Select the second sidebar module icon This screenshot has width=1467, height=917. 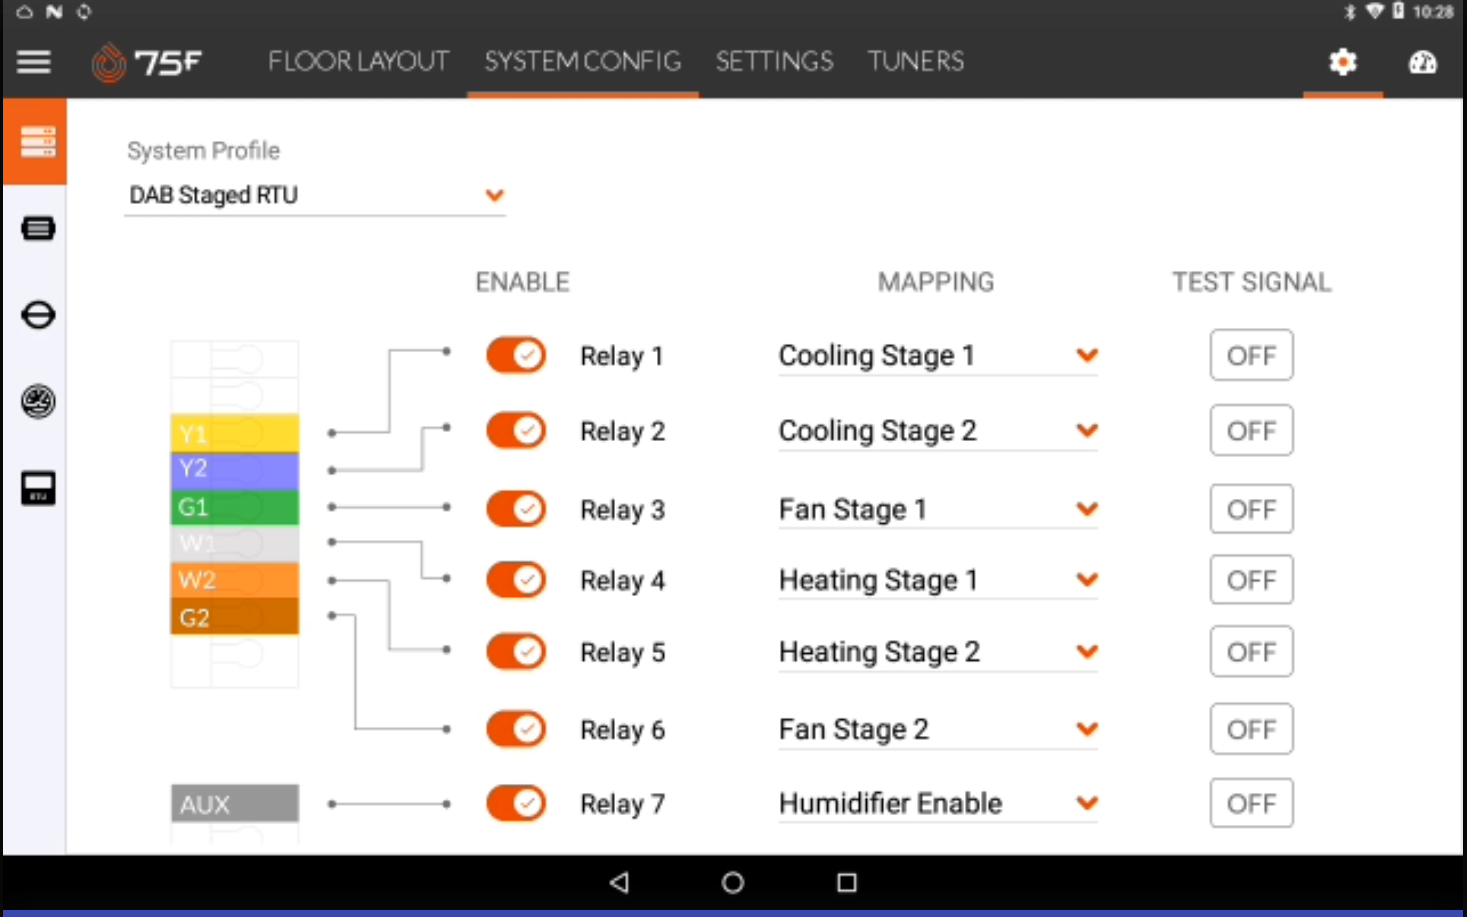[x=38, y=229]
